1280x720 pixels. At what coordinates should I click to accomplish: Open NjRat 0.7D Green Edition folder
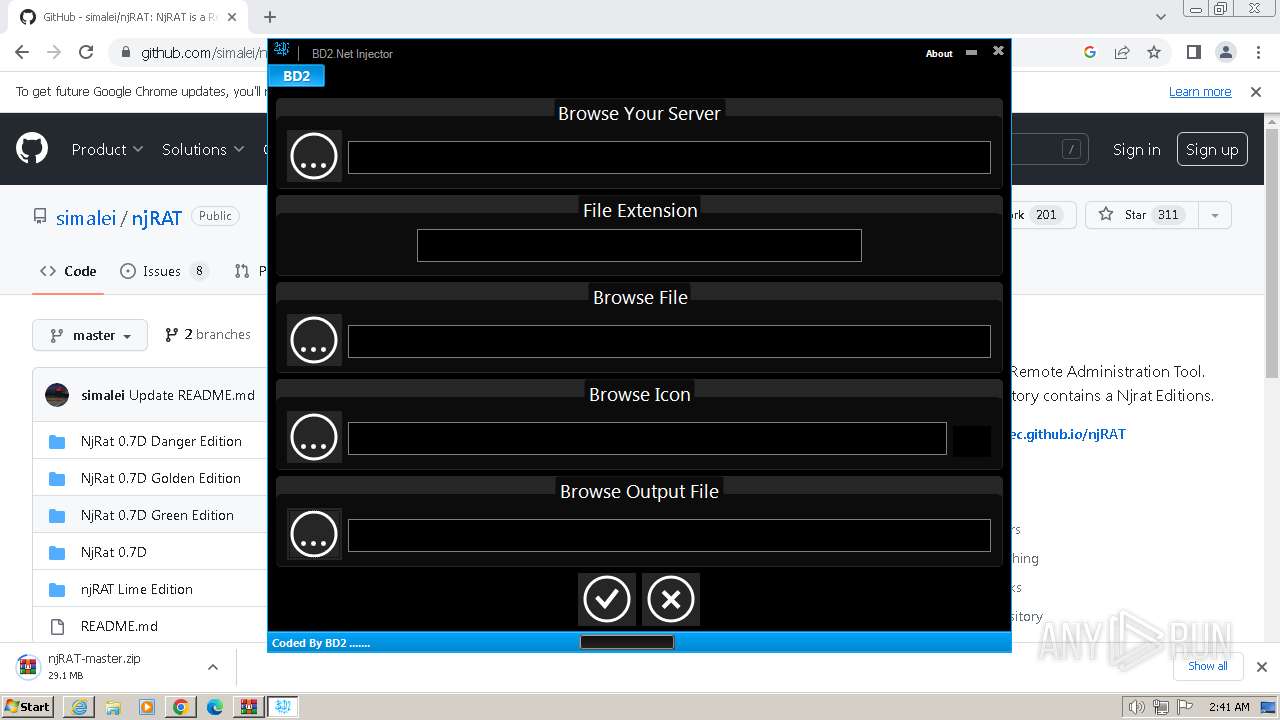point(157,515)
